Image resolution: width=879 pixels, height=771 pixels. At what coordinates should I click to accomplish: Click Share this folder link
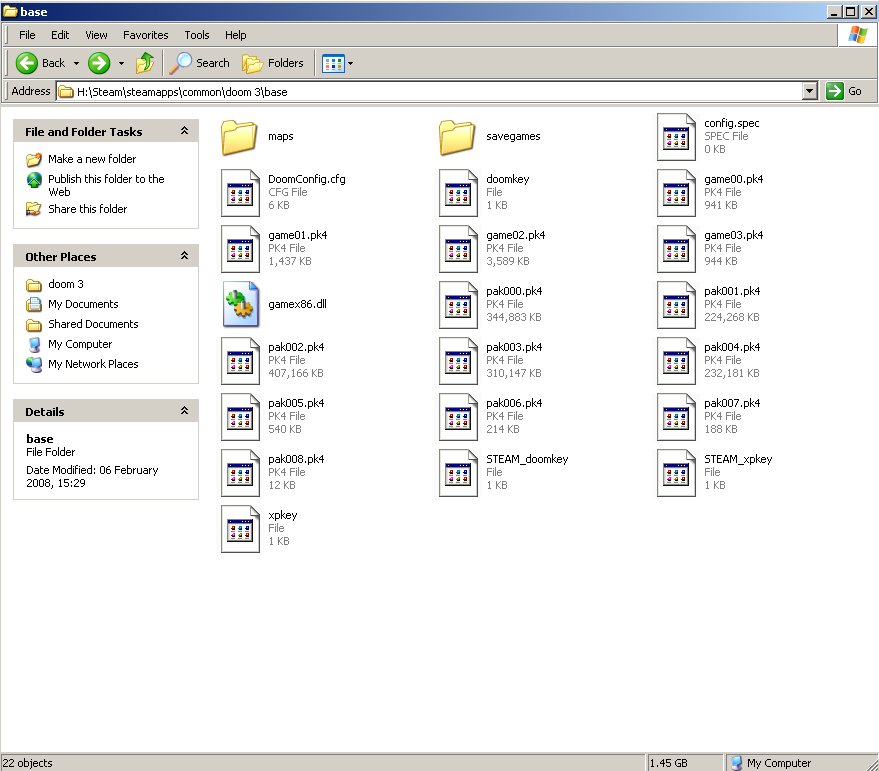pyautogui.click(x=87, y=209)
